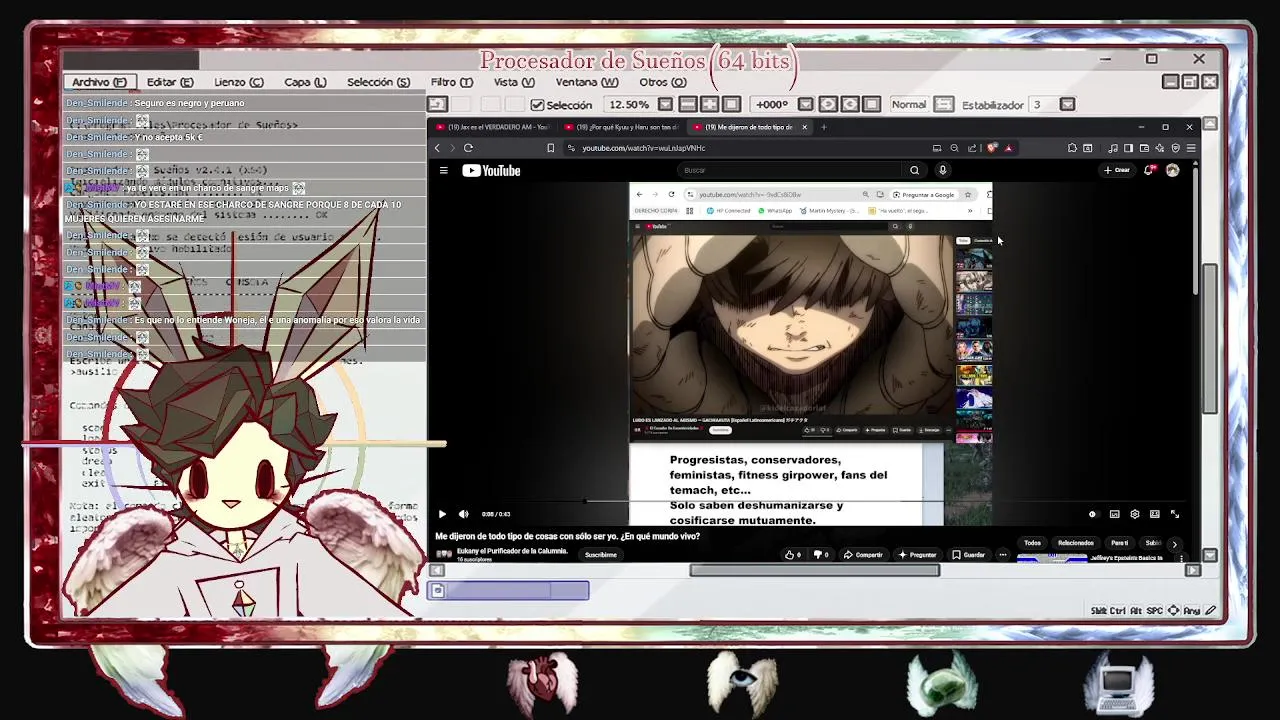Click the canvas vertical scrollbar thumb
The height and width of the screenshot is (720, 1280).
coord(1210,339)
